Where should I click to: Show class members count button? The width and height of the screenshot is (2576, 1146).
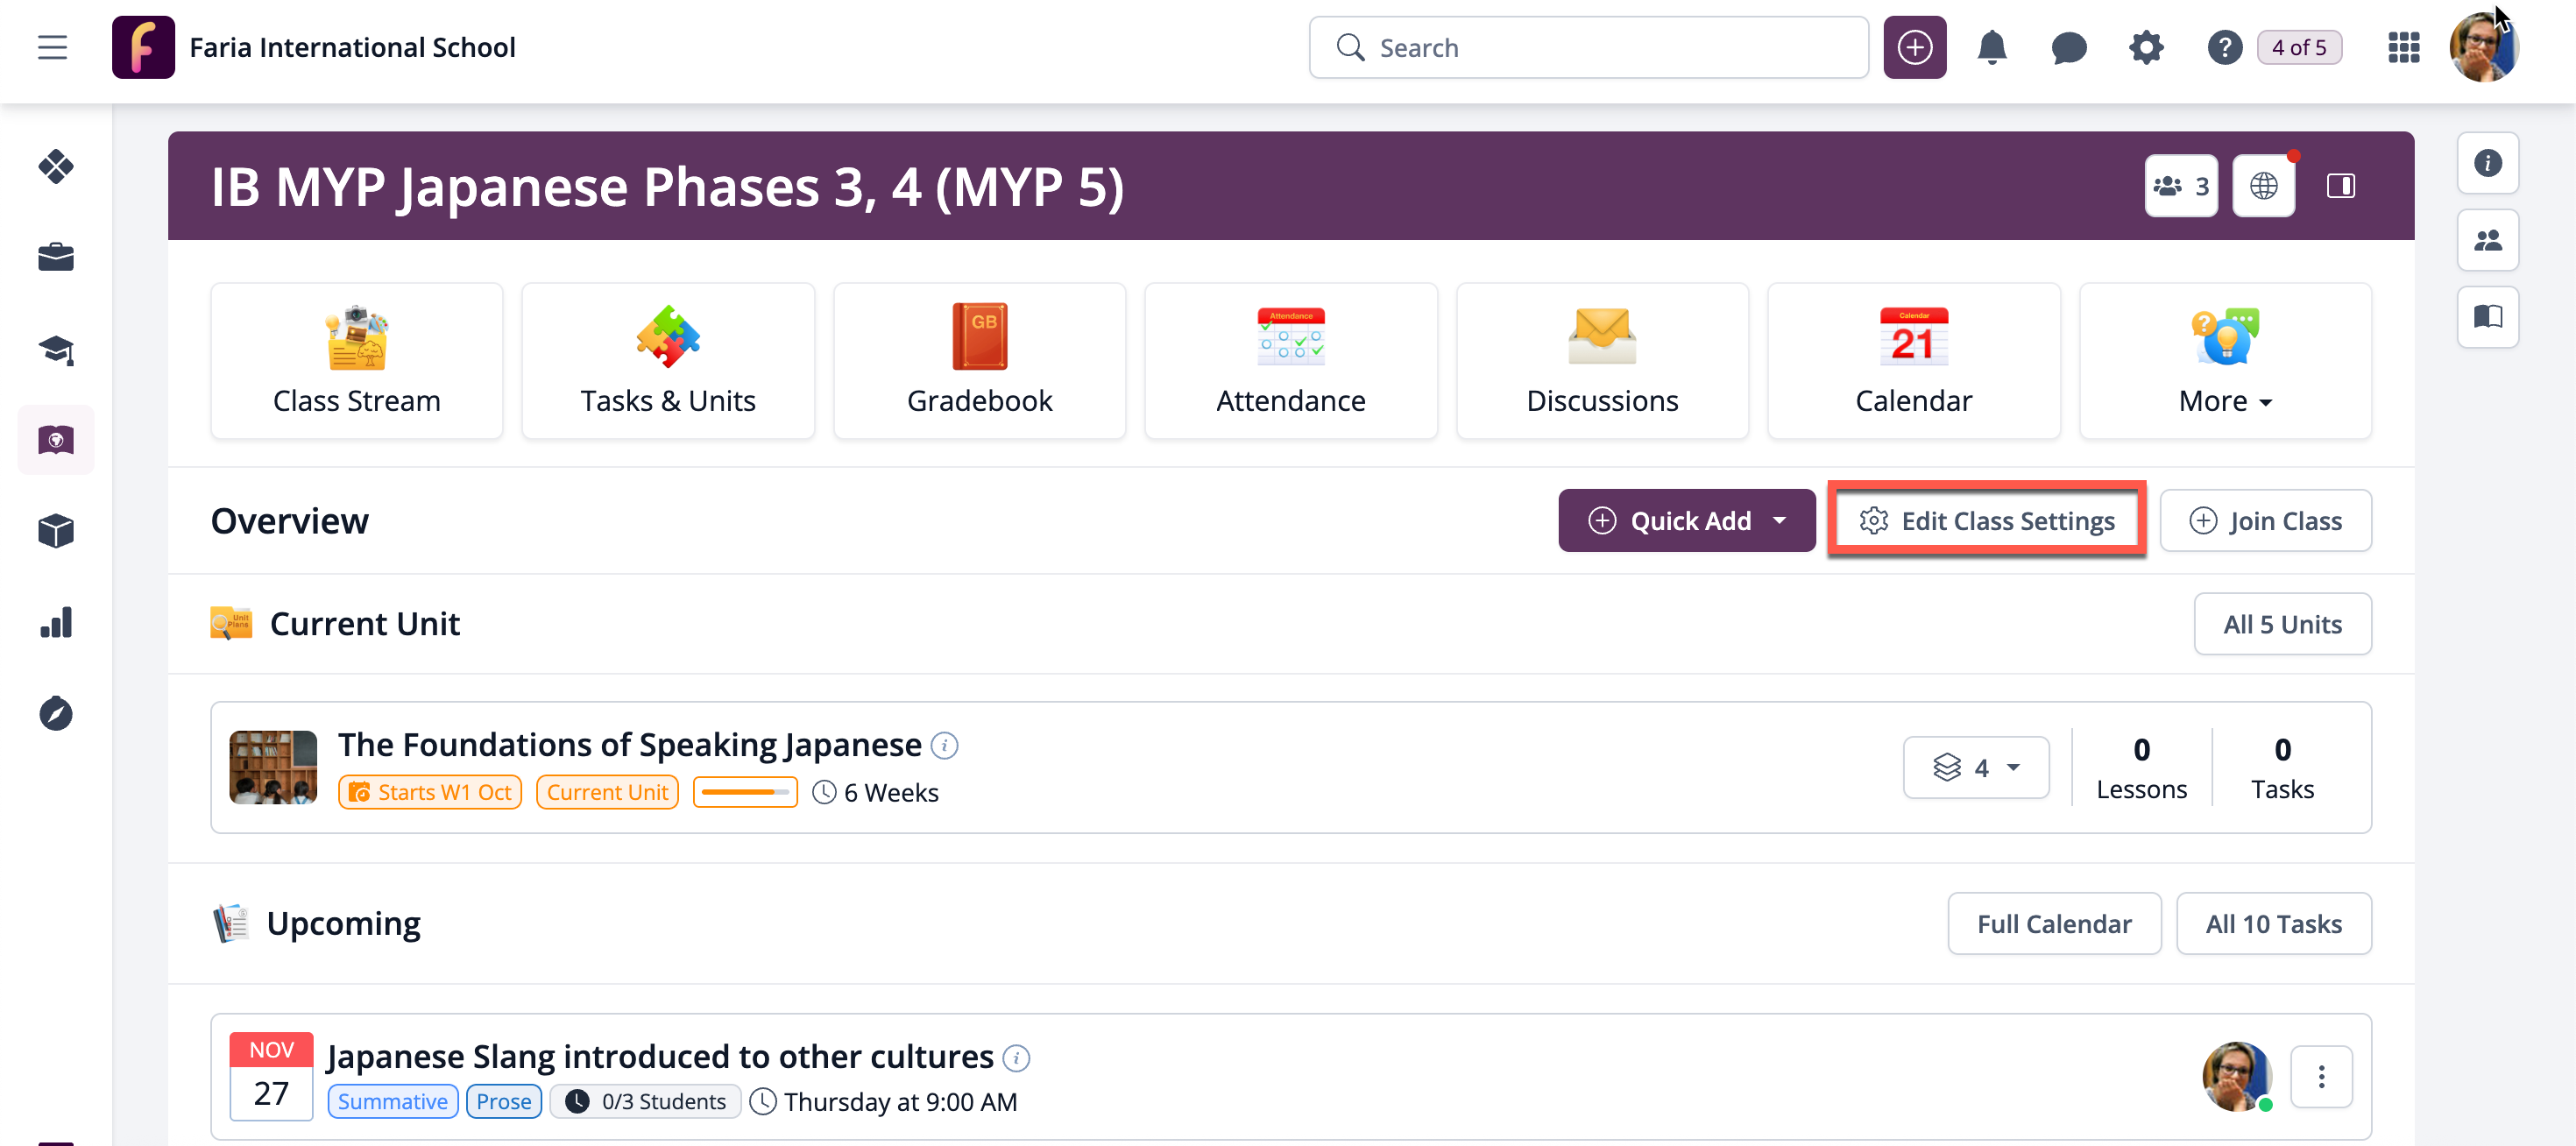[x=2180, y=186]
